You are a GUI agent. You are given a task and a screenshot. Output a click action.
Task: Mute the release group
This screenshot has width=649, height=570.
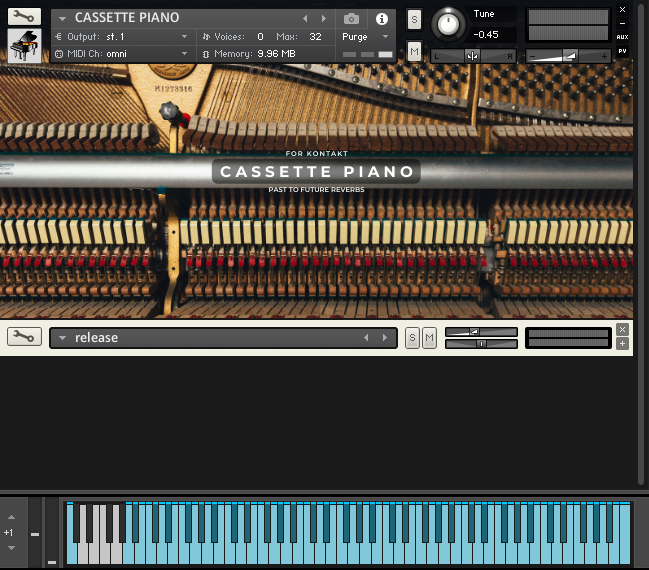430,338
